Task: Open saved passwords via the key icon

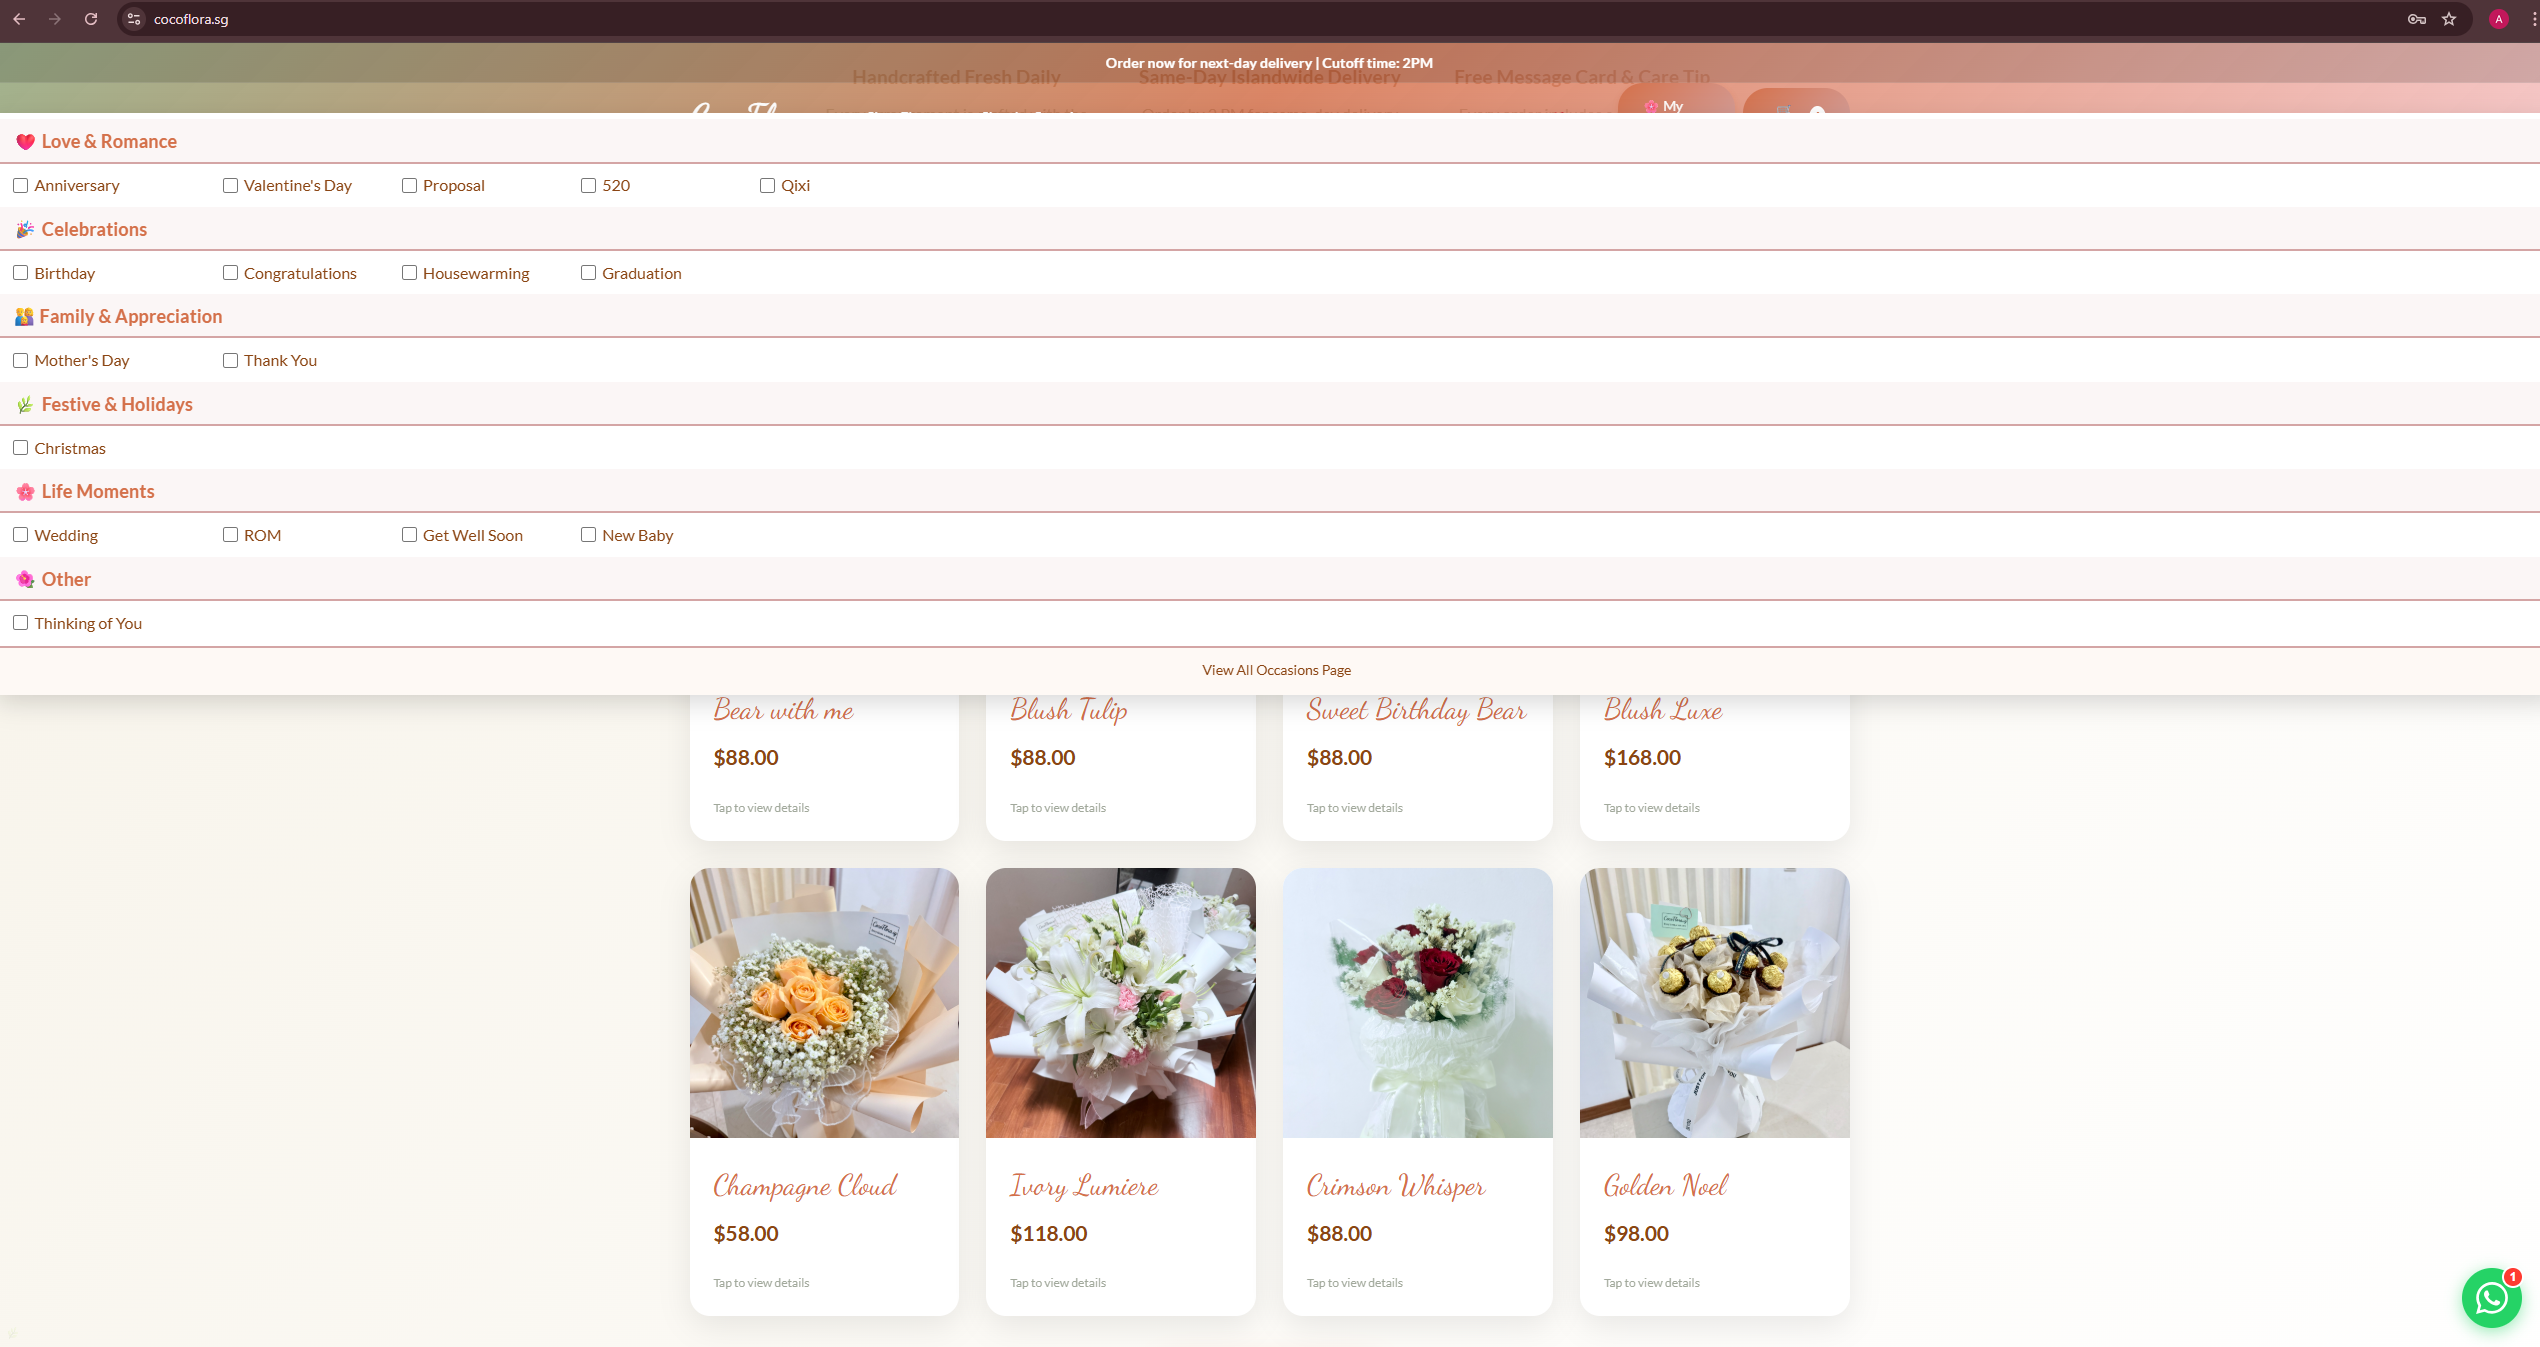Action: pos(2416,18)
